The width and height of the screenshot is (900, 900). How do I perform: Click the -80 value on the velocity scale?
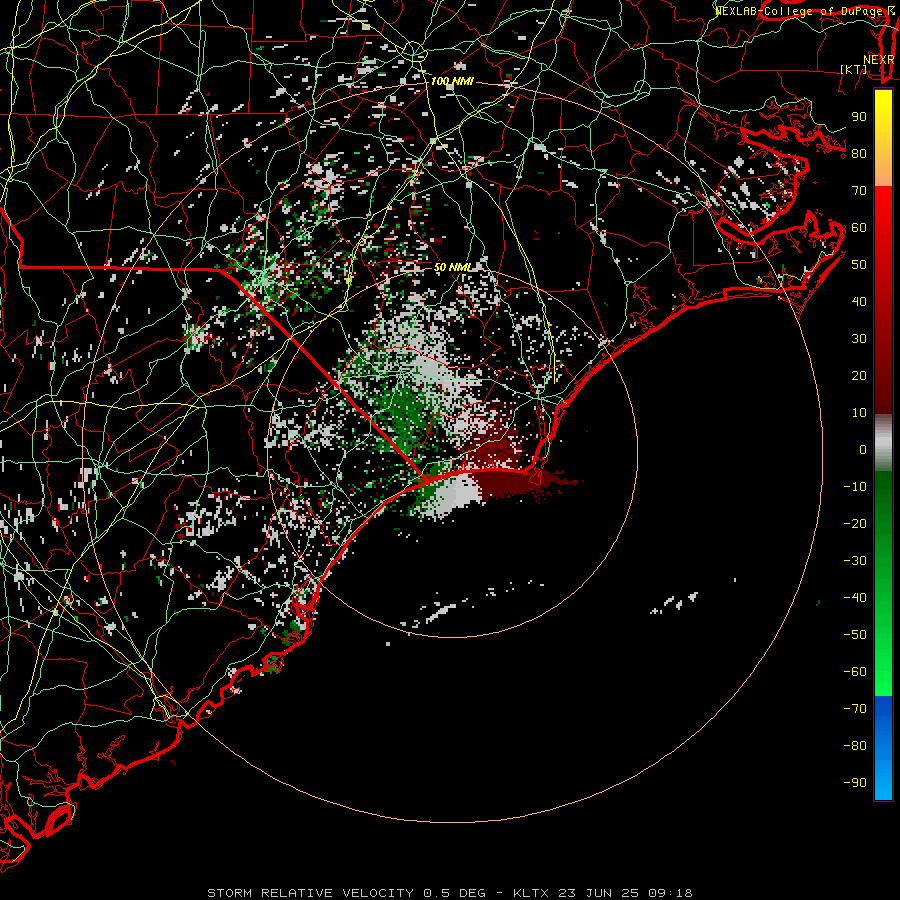click(855, 746)
